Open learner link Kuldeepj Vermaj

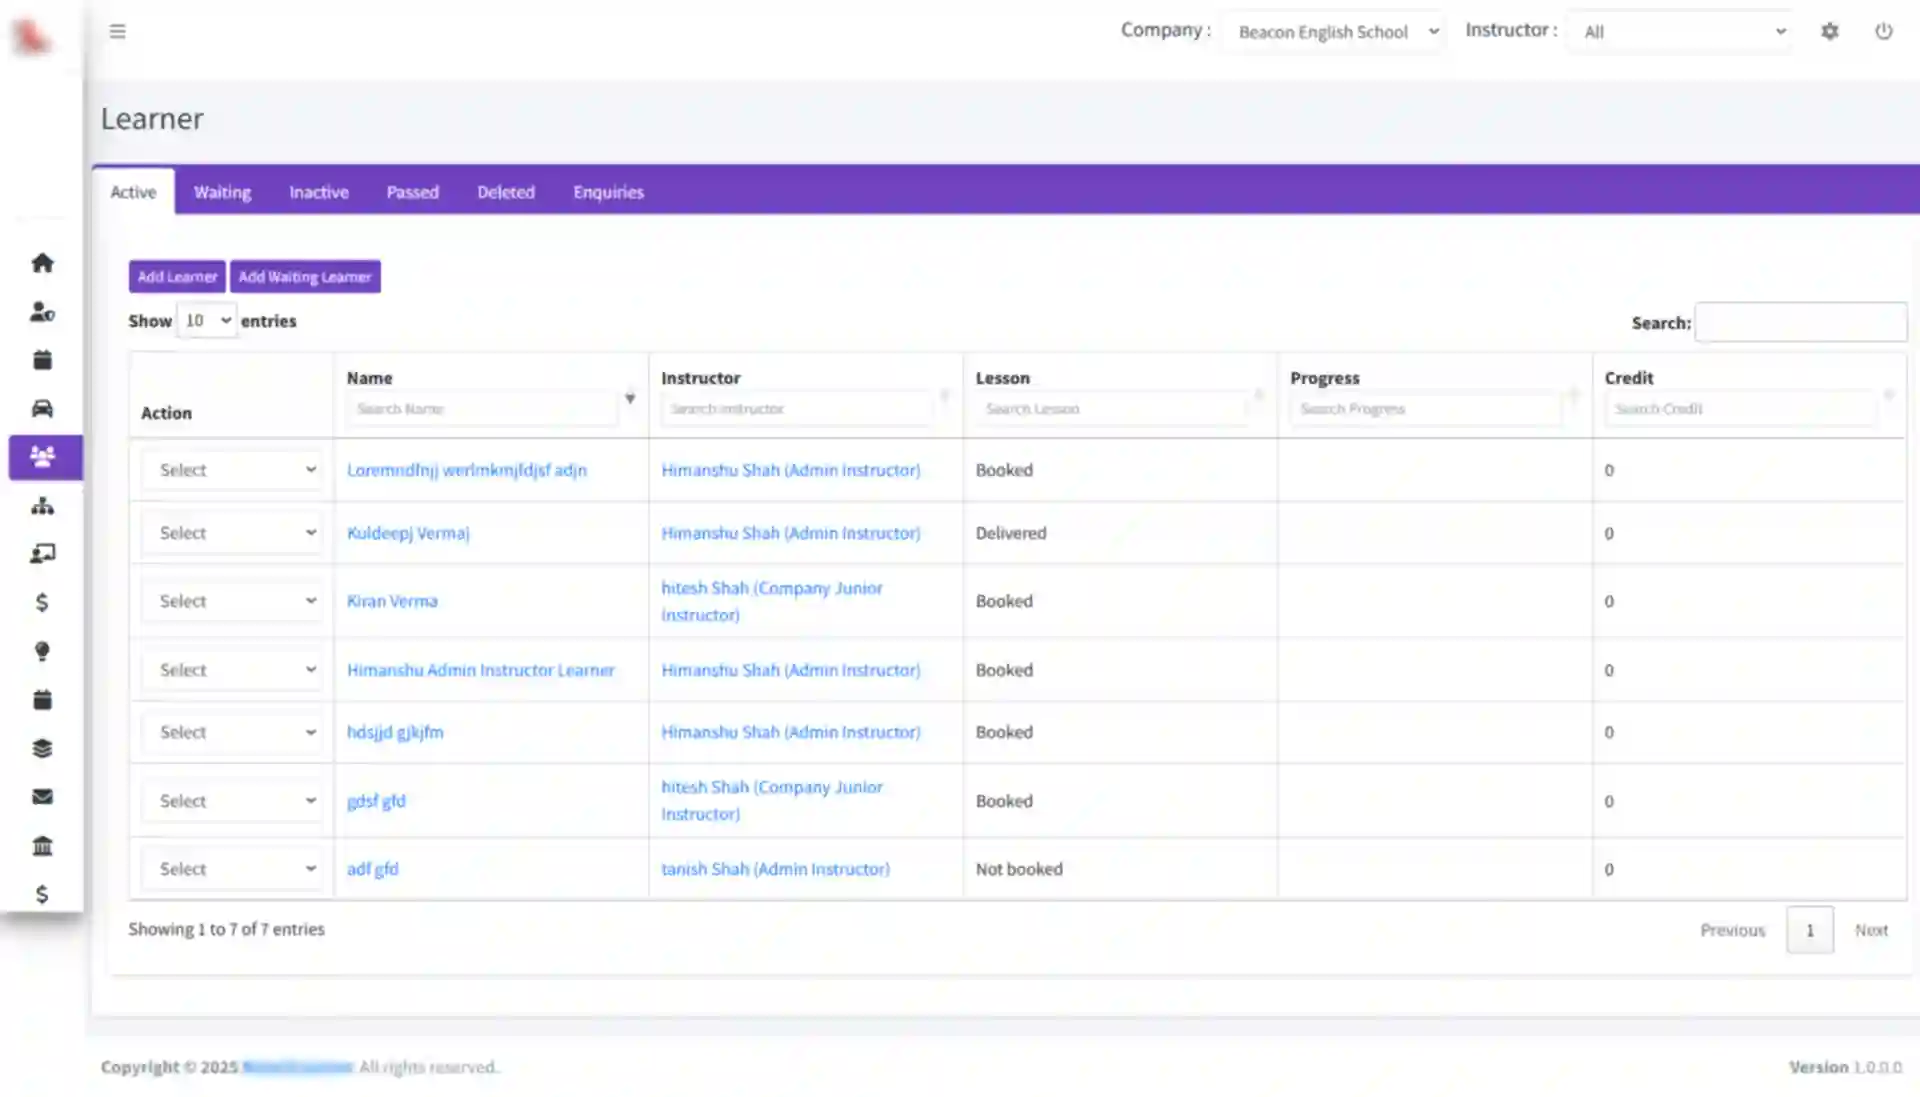click(x=408, y=533)
